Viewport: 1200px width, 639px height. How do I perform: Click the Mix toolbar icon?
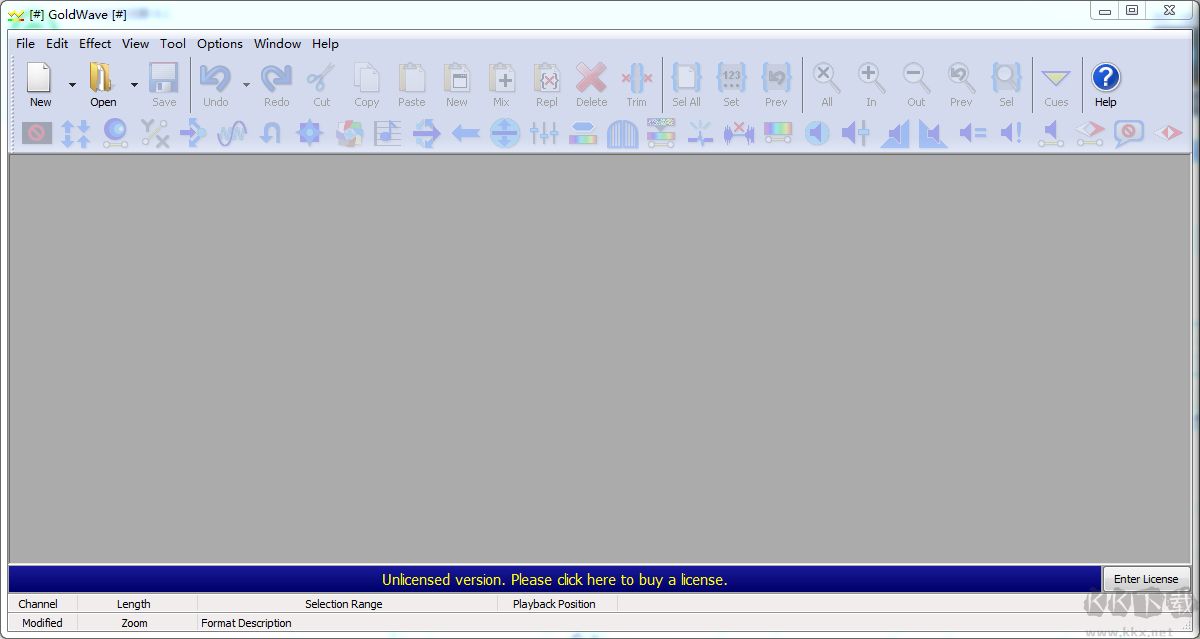click(x=501, y=78)
